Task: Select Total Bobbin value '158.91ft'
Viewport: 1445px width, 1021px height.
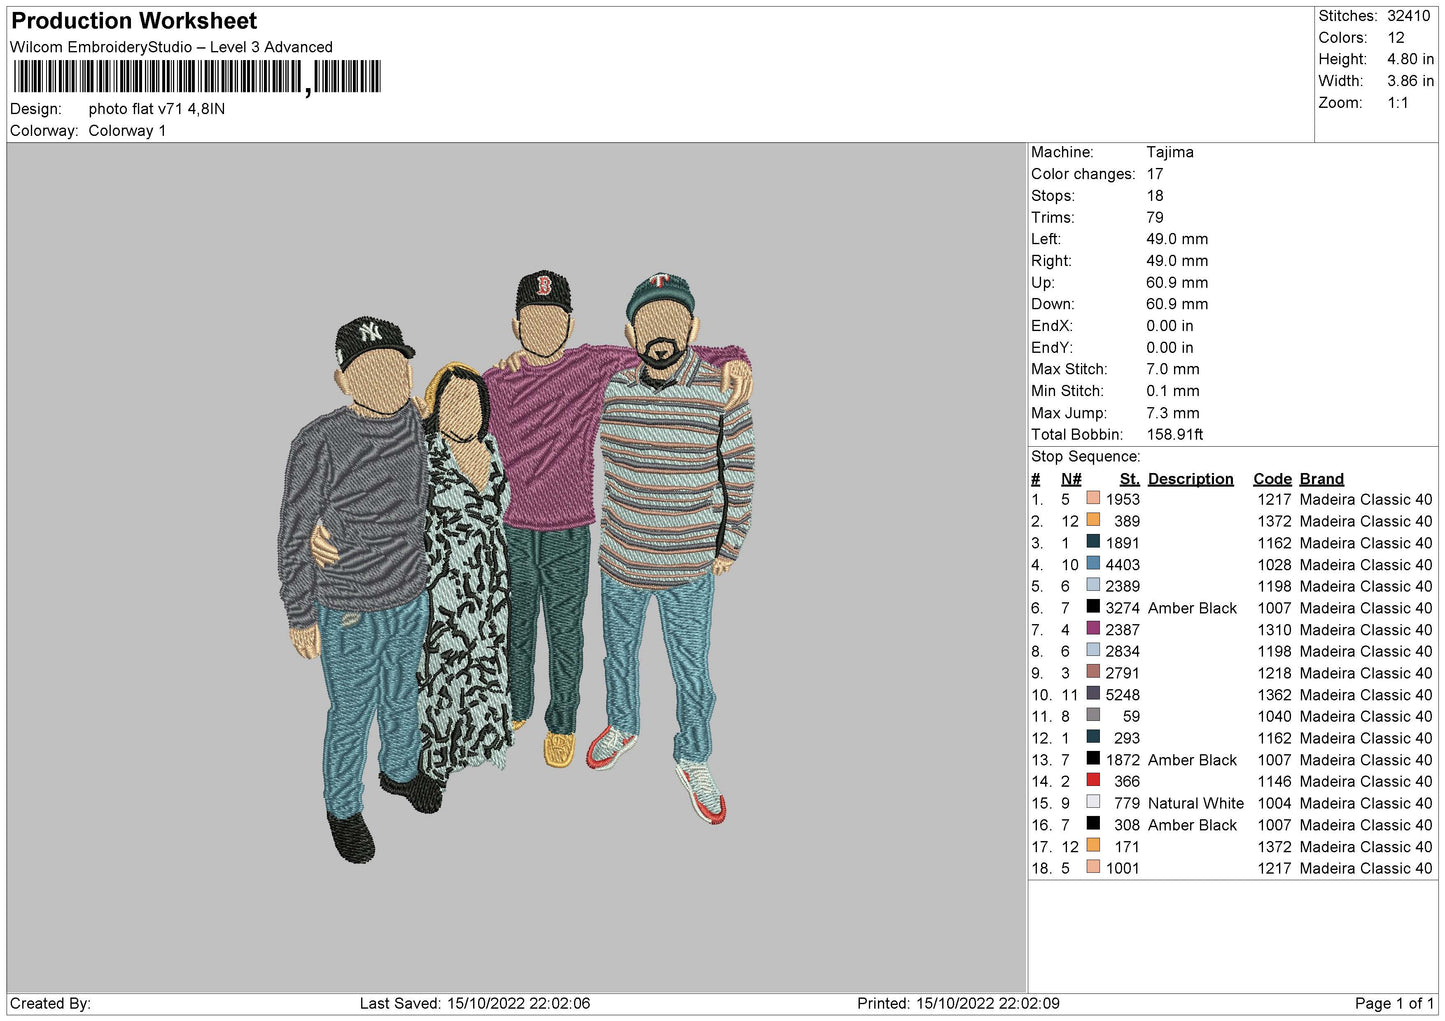Action: (1175, 435)
